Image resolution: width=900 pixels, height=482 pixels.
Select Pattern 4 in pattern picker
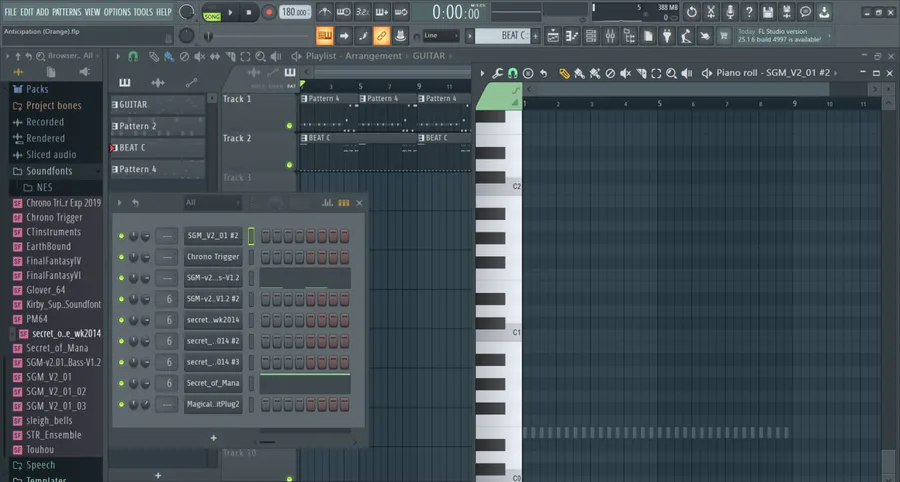(x=158, y=169)
